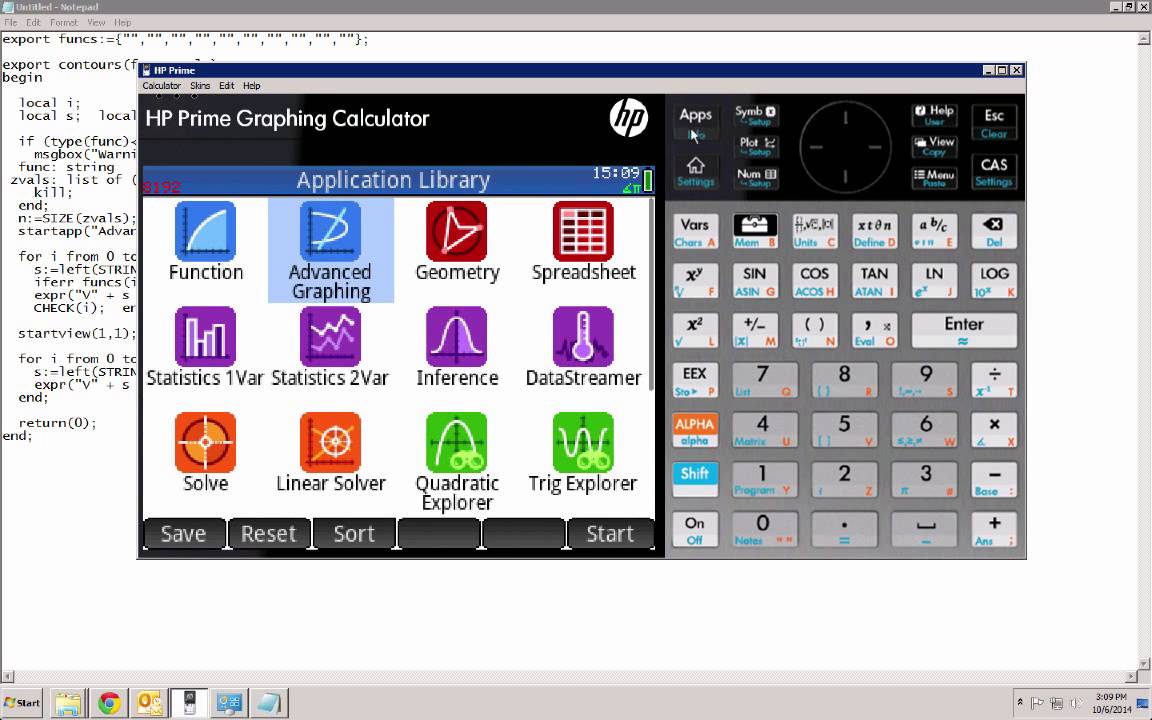Click the SIN key
This screenshot has width=1152, height=720.
coord(755,281)
